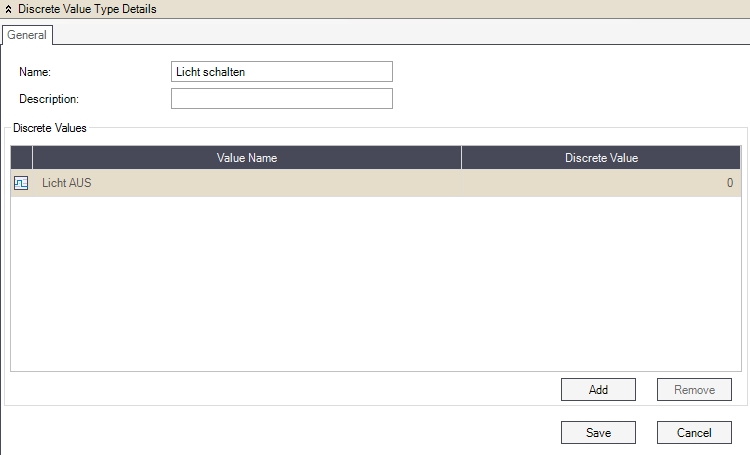Collapse the Discrete Value Type Details chevron
Image resolution: width=750 pixels, height=455 pixels.
click(9, 9)
